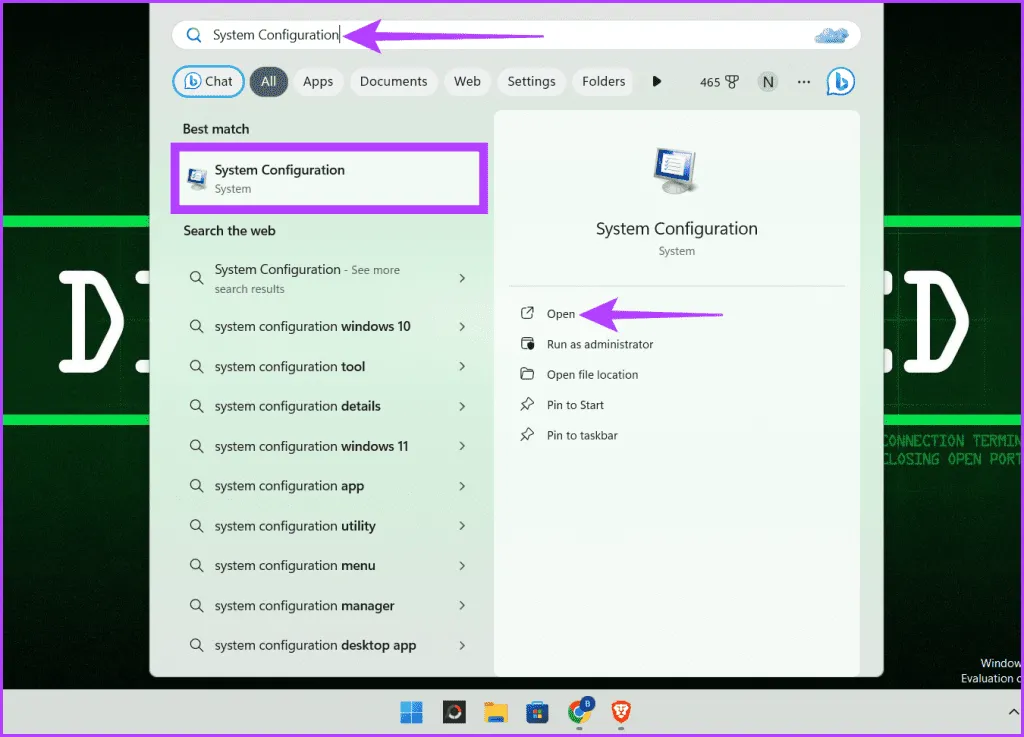Image resolution: width=1024 pixels, height=737 pixels.
Task: Open Google Chrome from the taskbar
Action: click(579, 712)
